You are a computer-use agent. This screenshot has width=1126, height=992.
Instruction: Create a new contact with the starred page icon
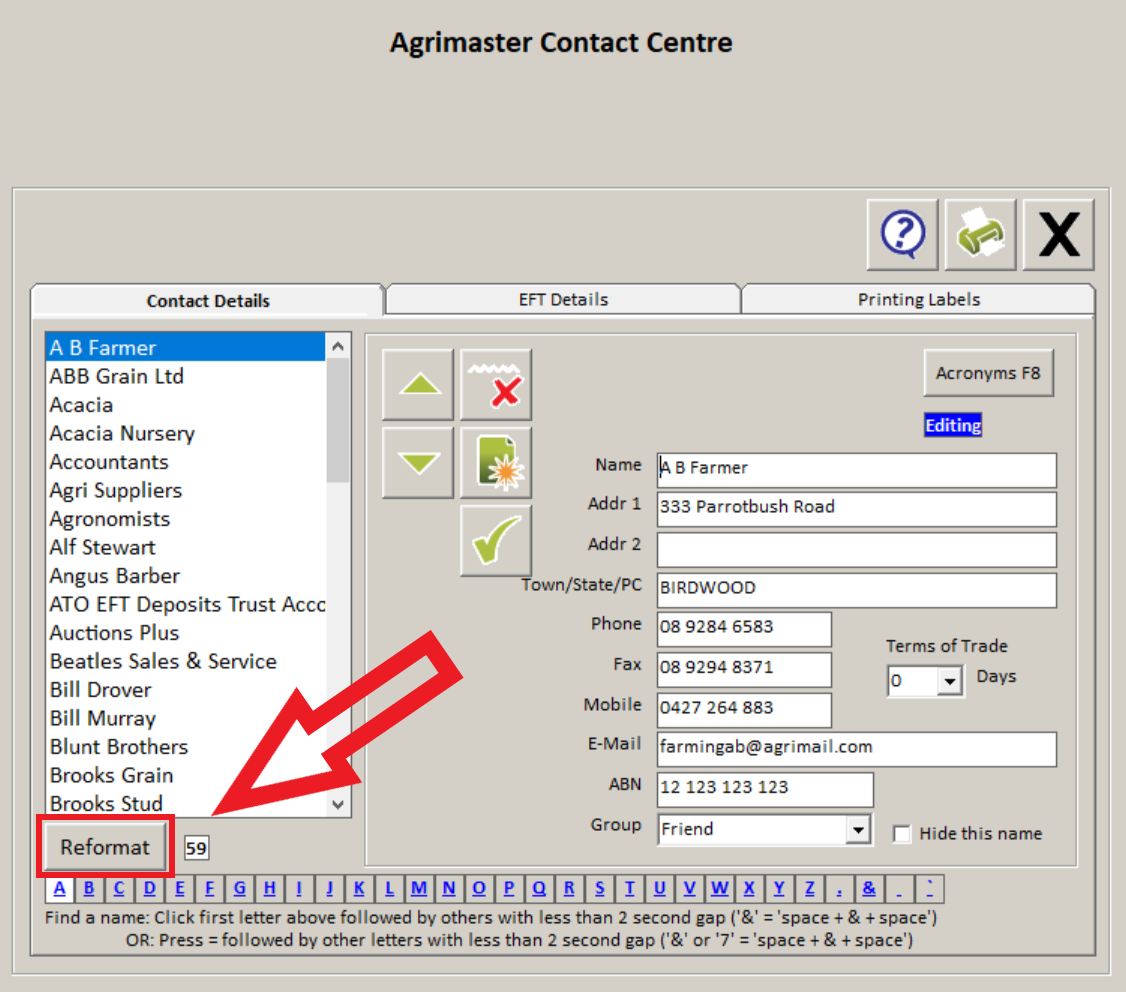tap(496, 463)
